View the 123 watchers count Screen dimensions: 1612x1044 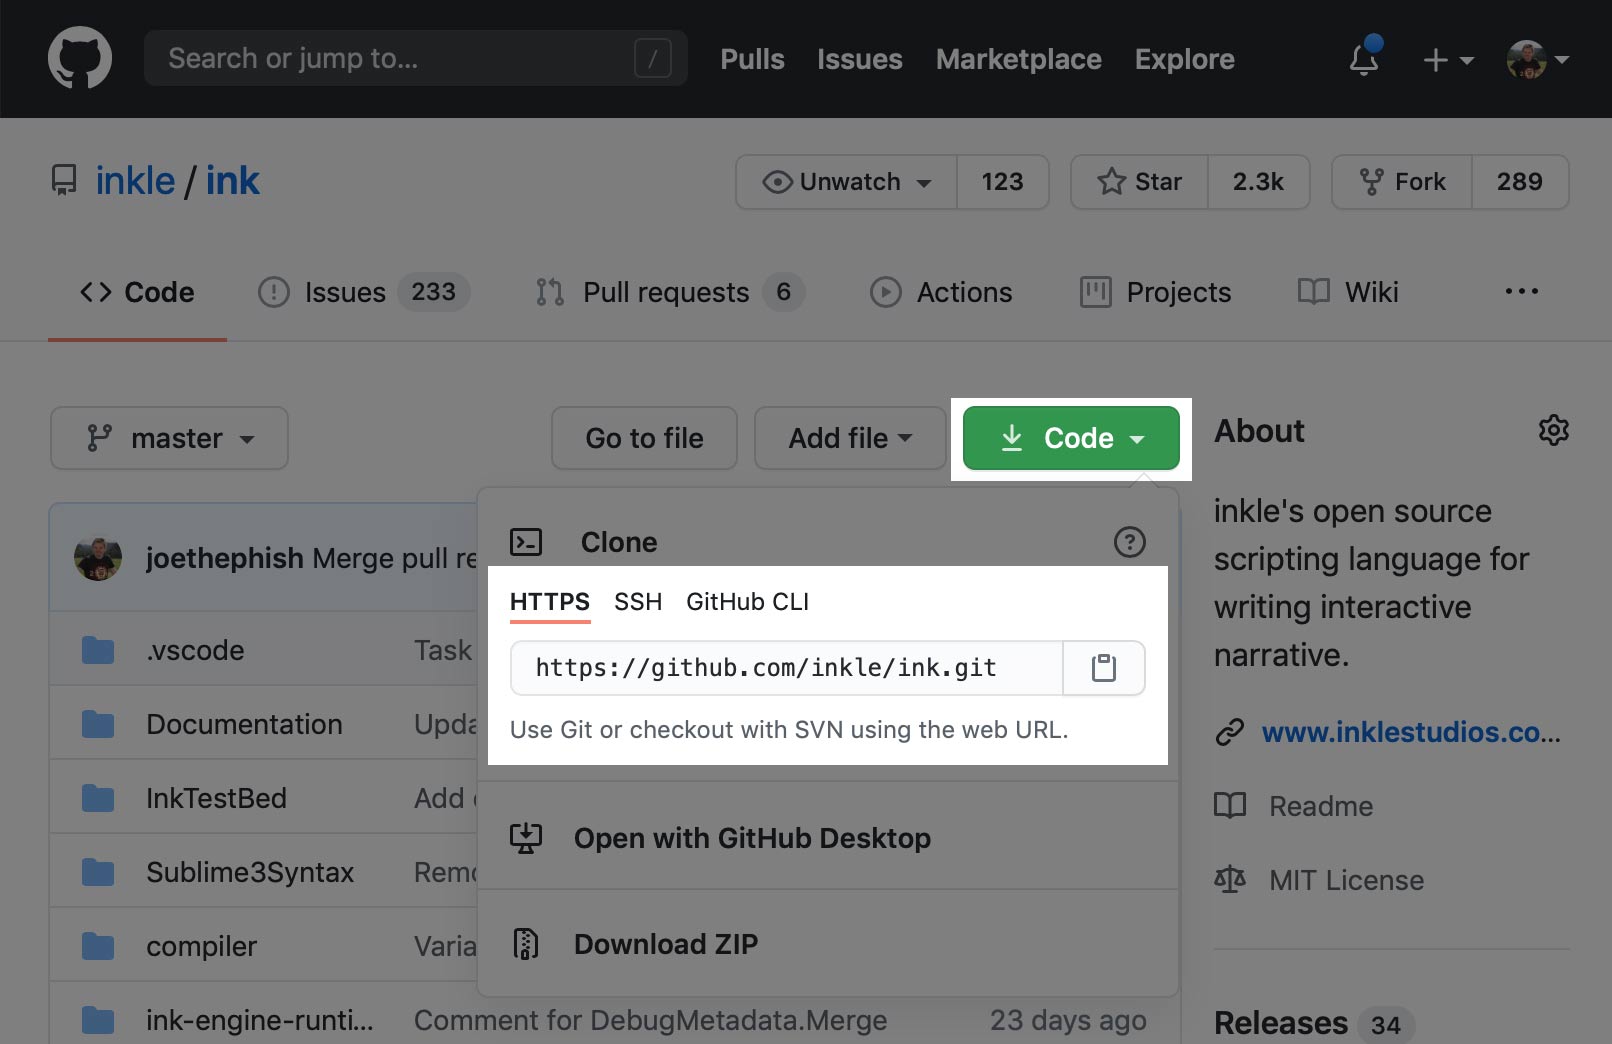[x=1002, y=182]
